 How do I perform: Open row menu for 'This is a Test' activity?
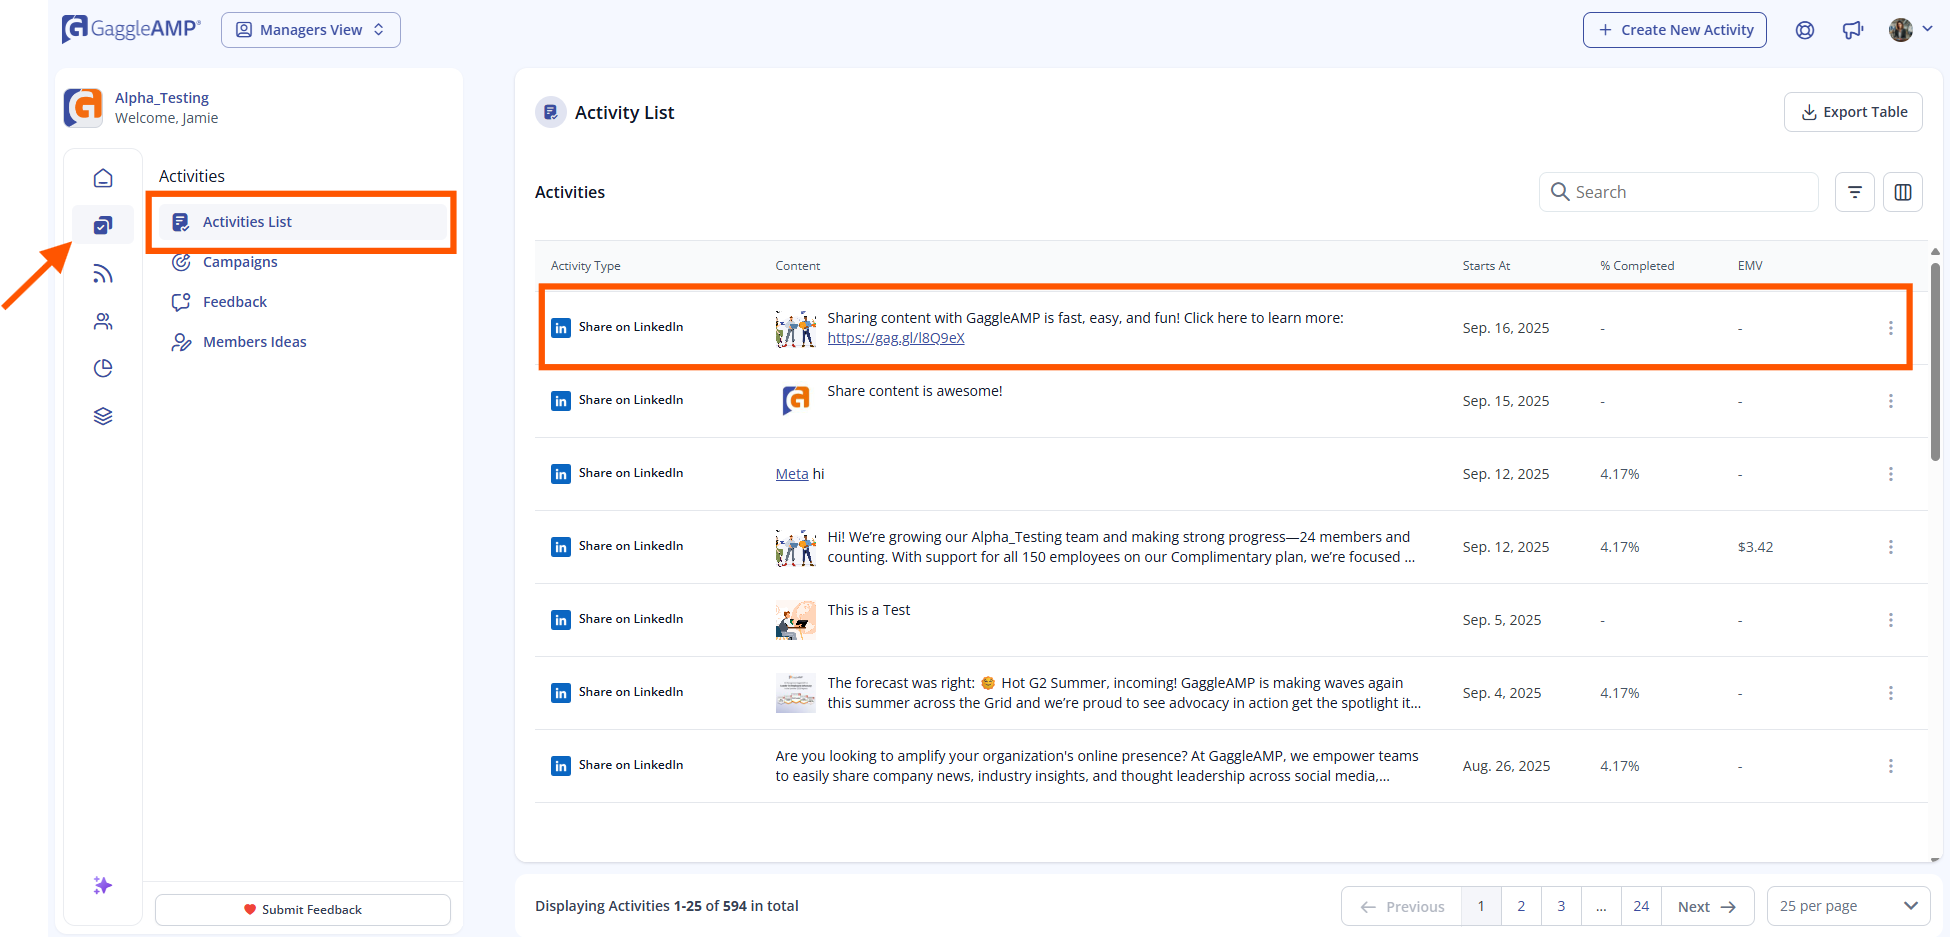(1890, 620)
